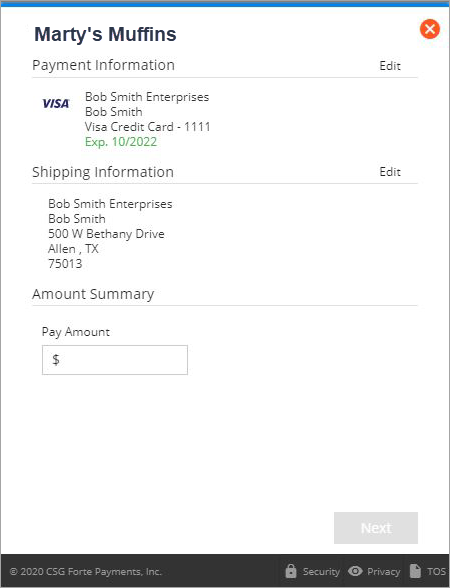Click the Amount Summary heading
Image resolution: width=450 pixels, height=588 pixels.
tap(93, 294)
